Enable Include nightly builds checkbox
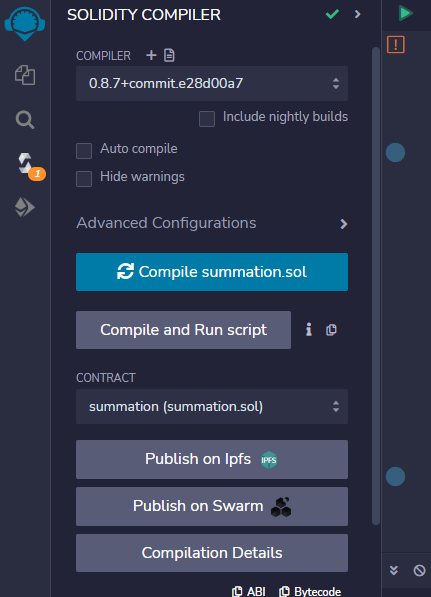Image resolution: width=431 pixels, height=597 pixels. 207,119
